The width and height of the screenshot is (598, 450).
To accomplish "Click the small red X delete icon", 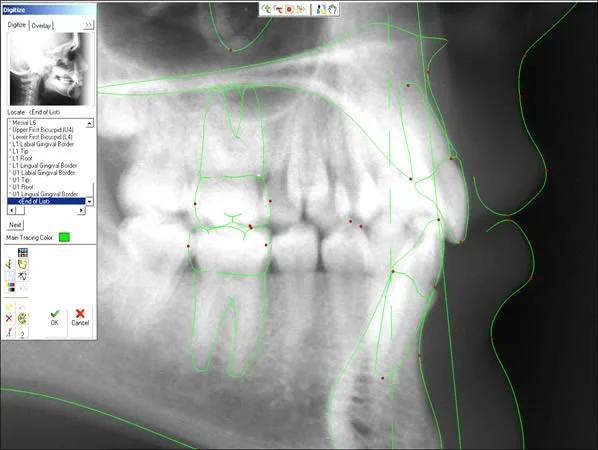I will click(9, 318).
